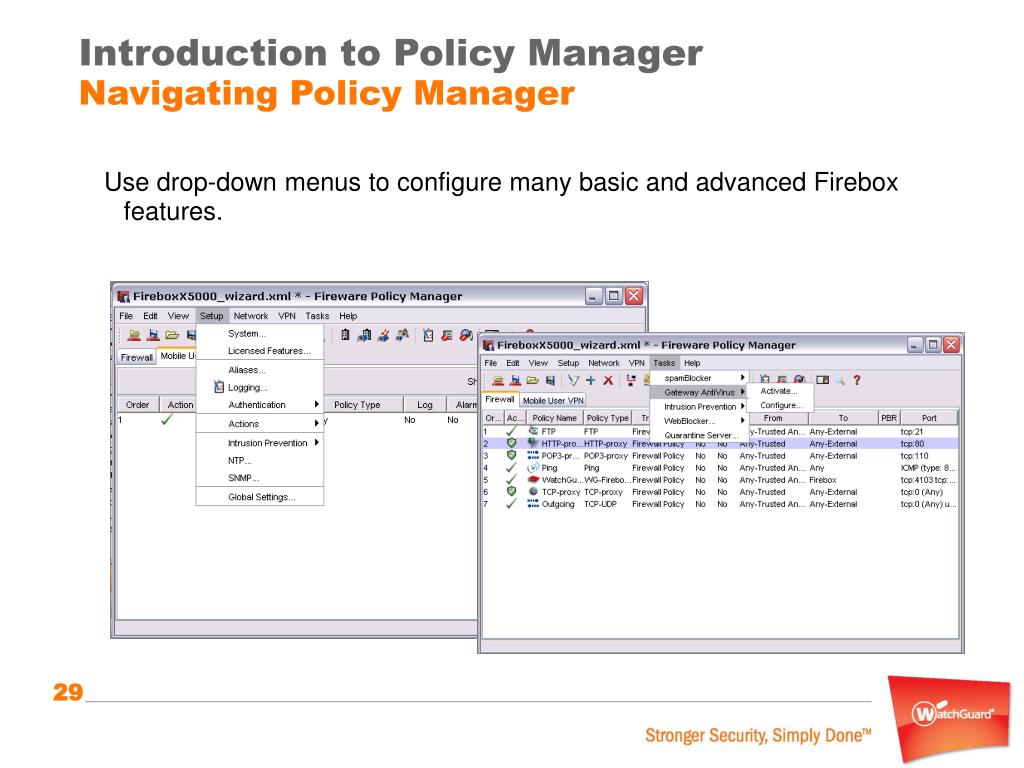Open Global Settings from Setup menu

(261, 497)
